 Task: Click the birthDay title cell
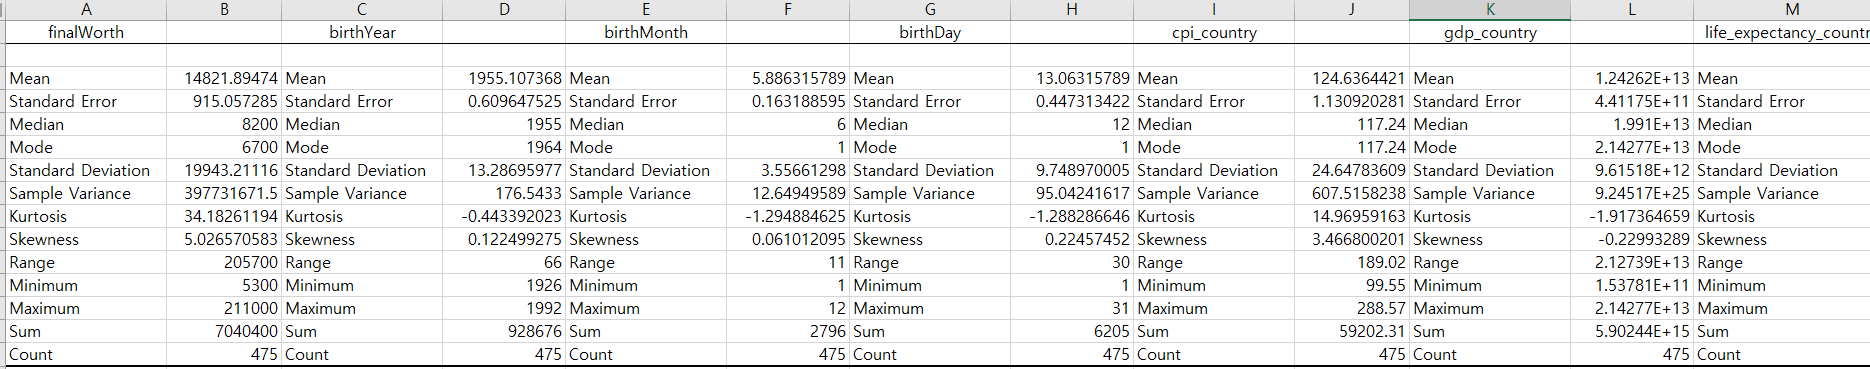tap(930, 32)
